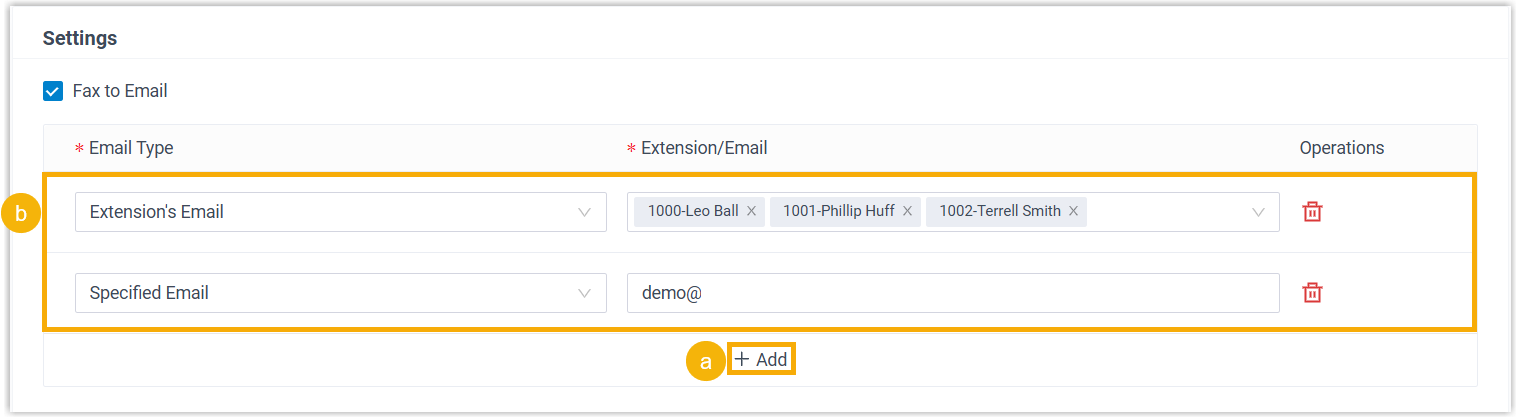1517x418 pixels.
Task: Remove the 1001-Phillip Huff extension tag
Action: coord(907,212)
